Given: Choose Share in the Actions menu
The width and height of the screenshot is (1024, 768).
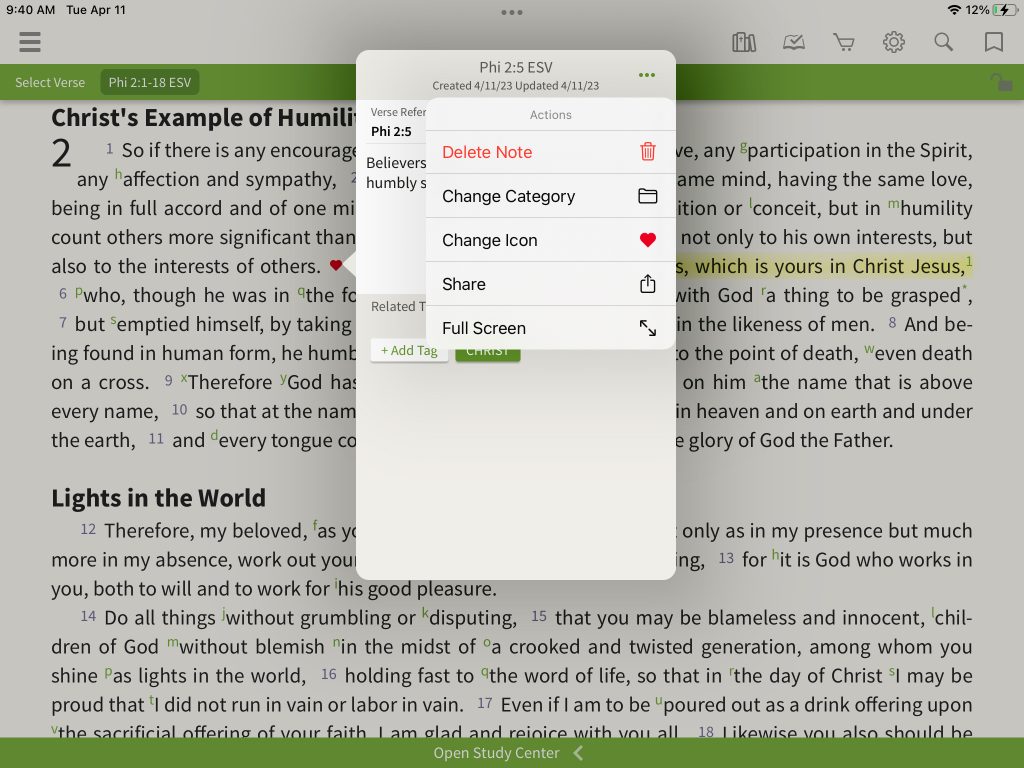Looking at the screenshot, I should [551, 284].
